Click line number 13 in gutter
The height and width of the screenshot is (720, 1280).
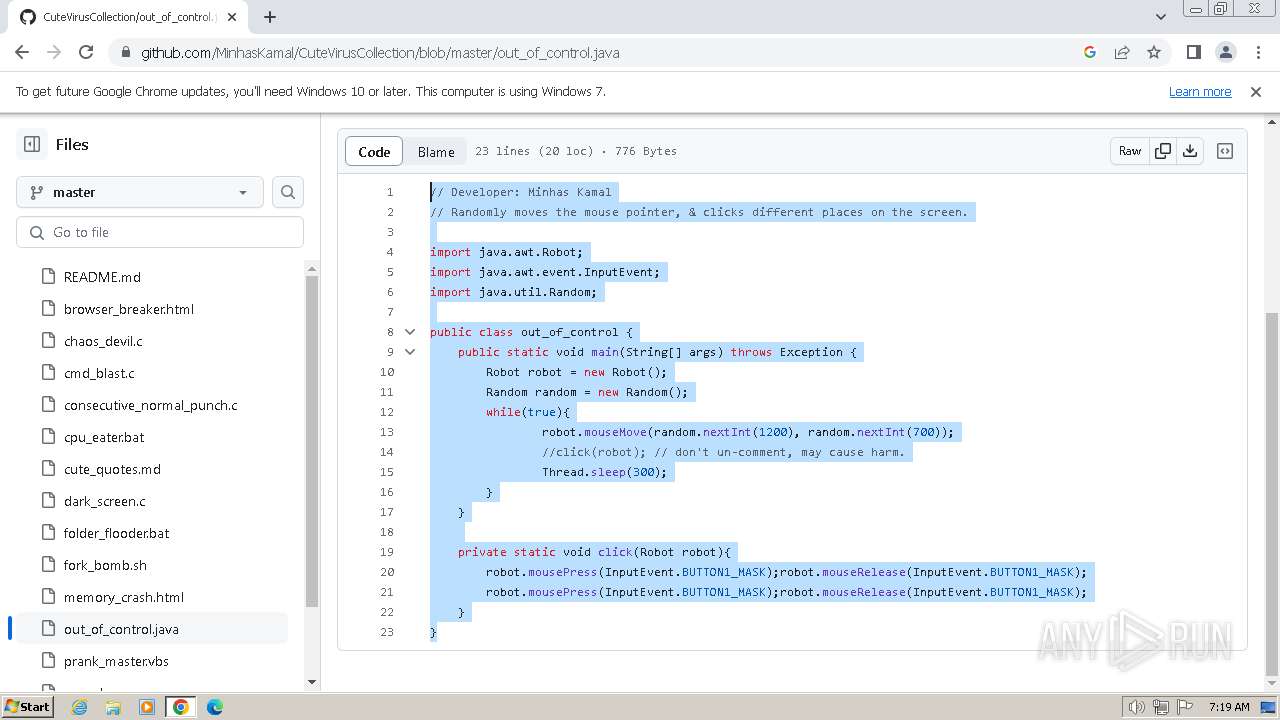coord(387,432)
